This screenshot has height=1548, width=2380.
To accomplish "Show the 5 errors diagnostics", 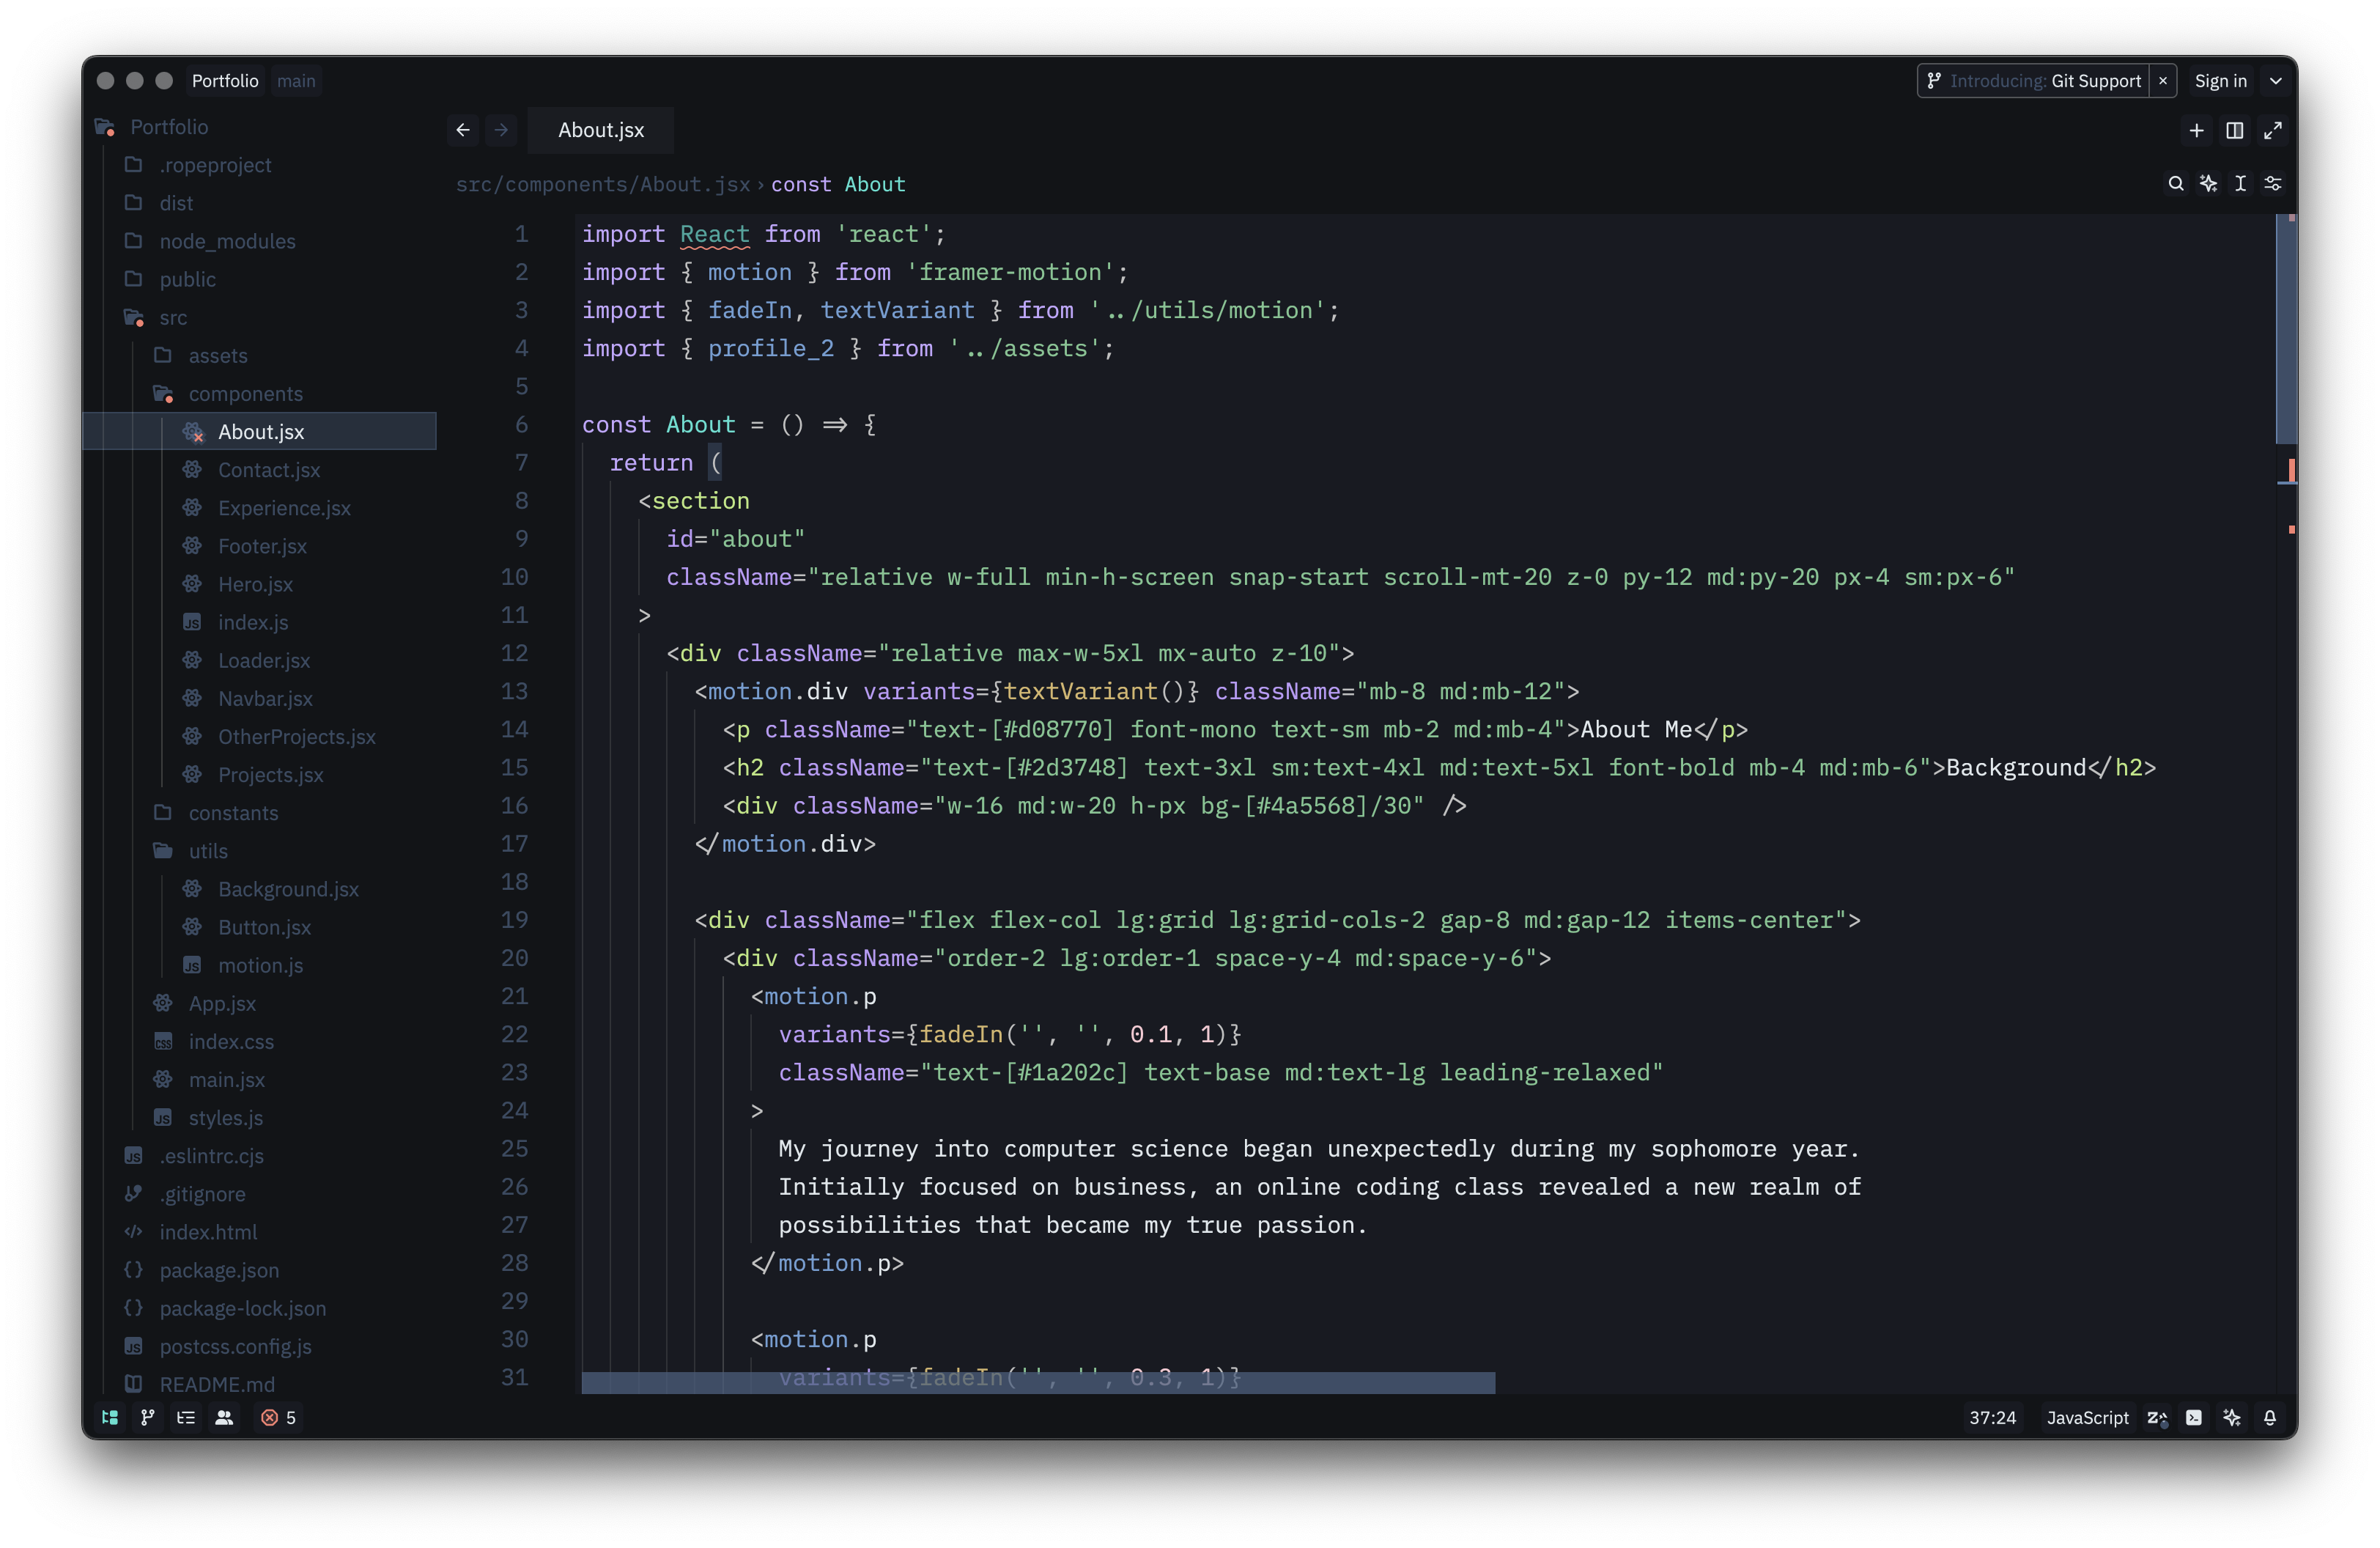I will point(279,1417).
